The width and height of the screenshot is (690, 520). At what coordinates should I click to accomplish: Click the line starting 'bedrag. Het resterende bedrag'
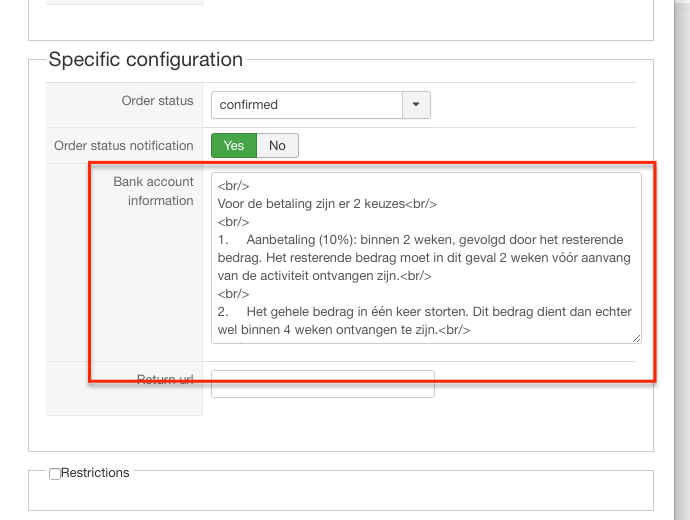(x=420, y=258)
